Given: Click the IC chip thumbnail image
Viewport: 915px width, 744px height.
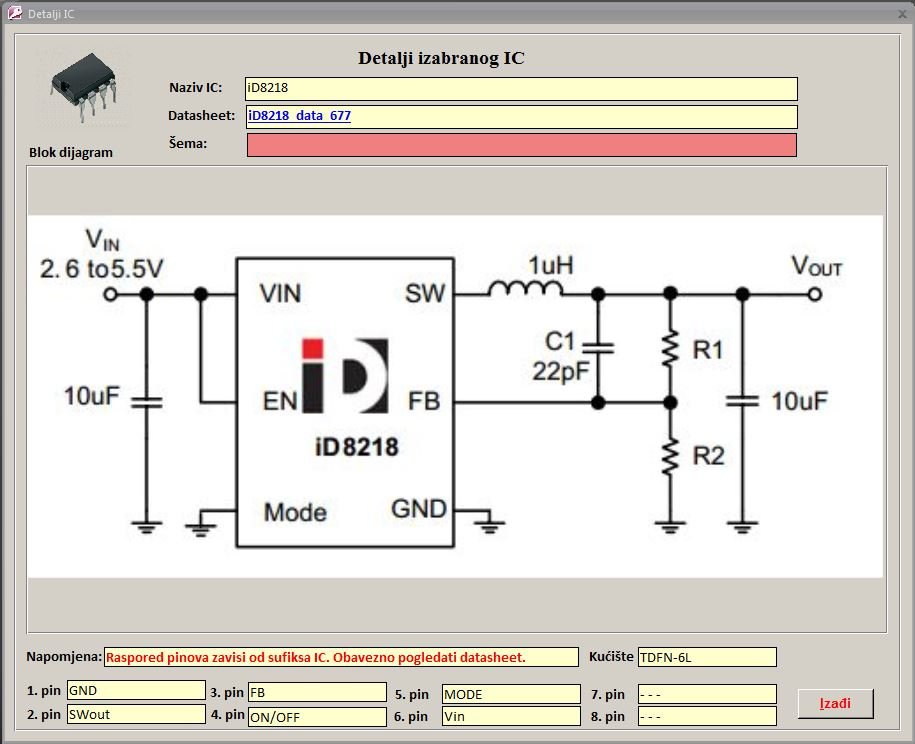Looking at the screenshot, I should (84, 88).
